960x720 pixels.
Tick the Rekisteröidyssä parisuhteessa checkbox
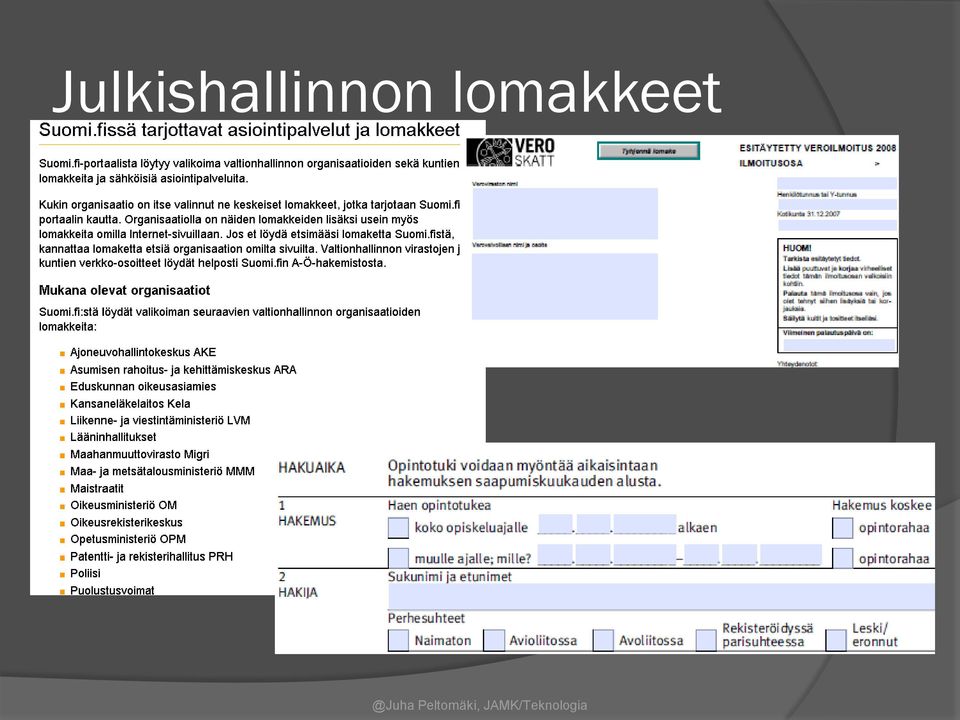click(x=706, y=640)
